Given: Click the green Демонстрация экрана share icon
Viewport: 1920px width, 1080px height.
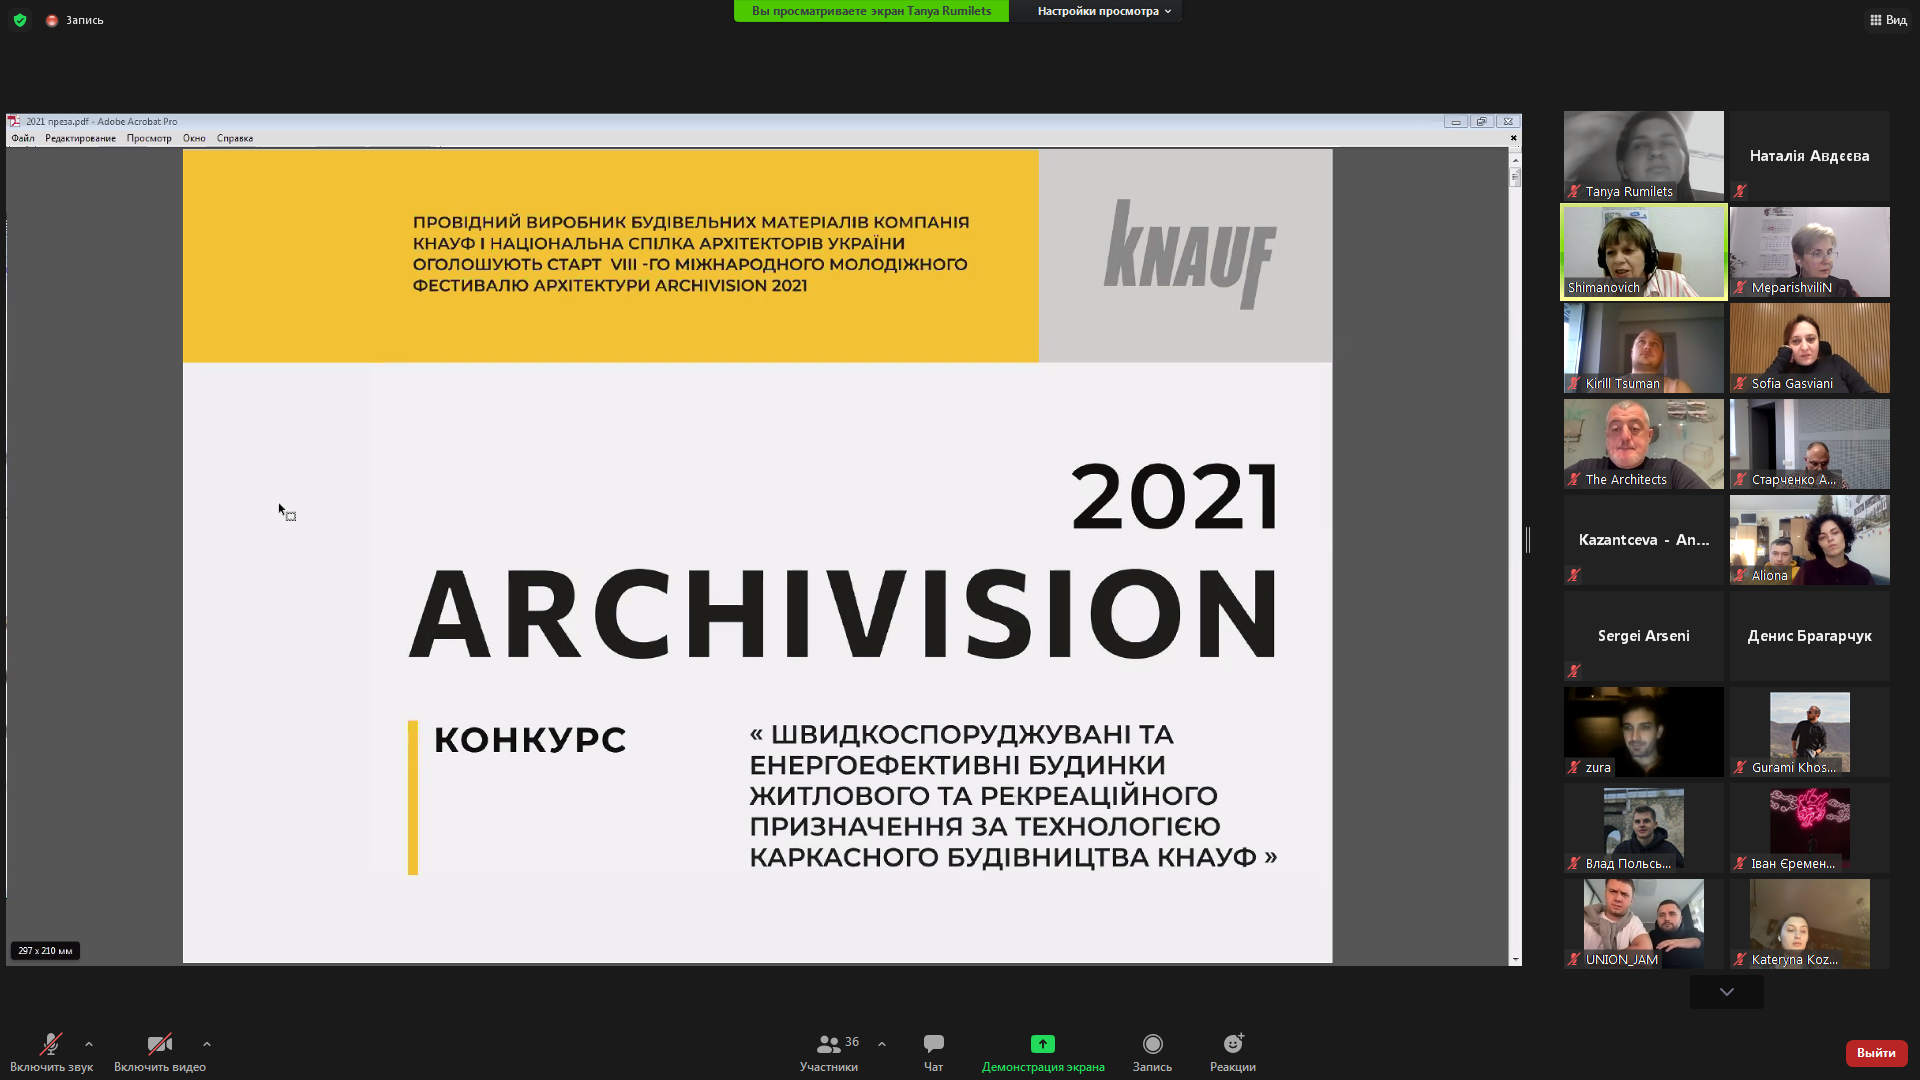Looking at the screenshot, I should 1043,1044.
